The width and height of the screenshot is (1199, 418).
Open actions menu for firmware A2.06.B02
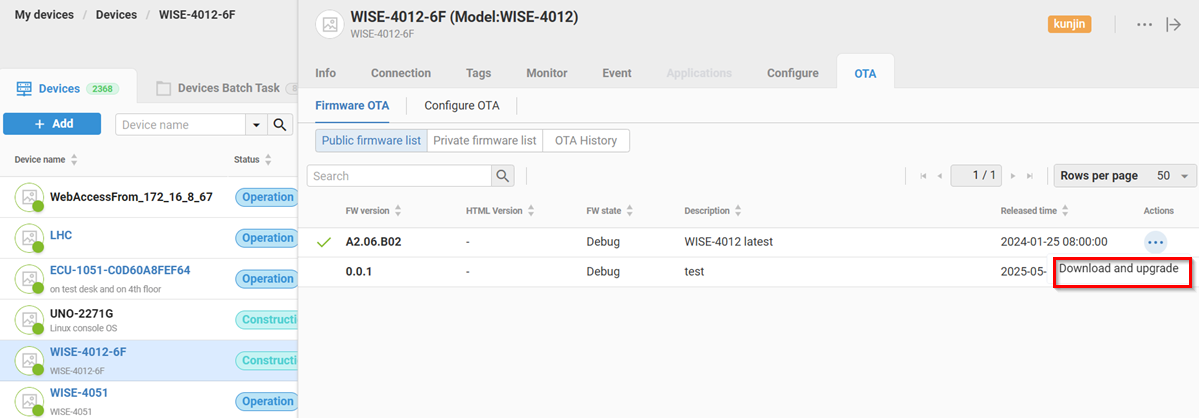click(1155, 242)
